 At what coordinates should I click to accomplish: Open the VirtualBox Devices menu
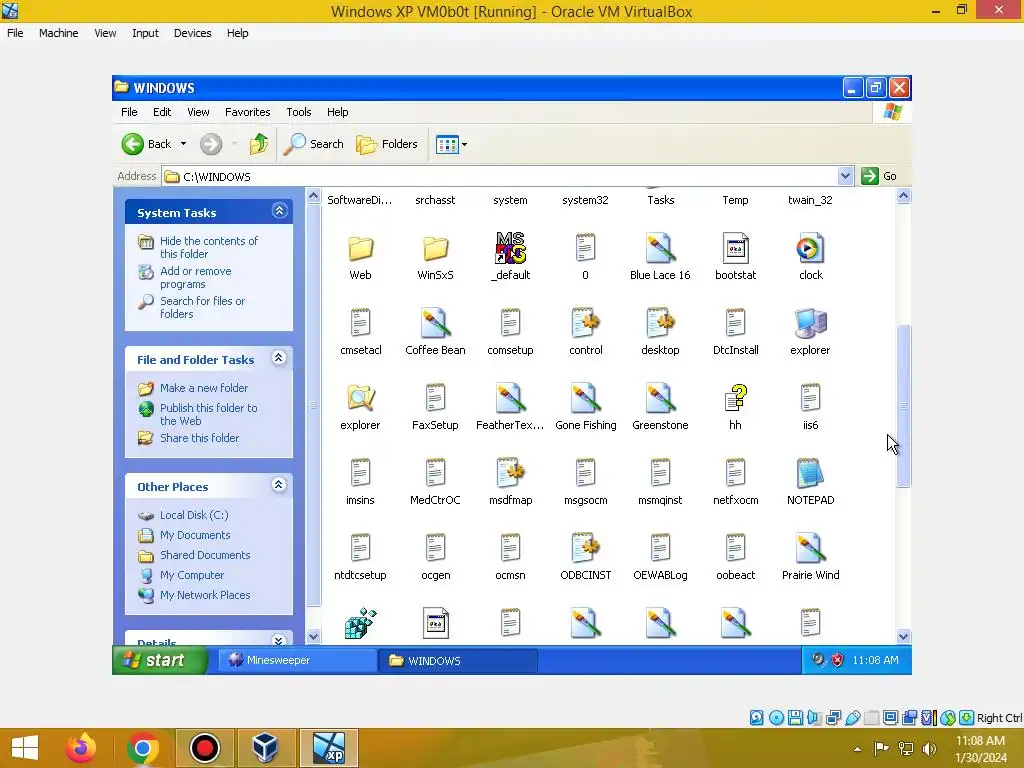[192, 33]
